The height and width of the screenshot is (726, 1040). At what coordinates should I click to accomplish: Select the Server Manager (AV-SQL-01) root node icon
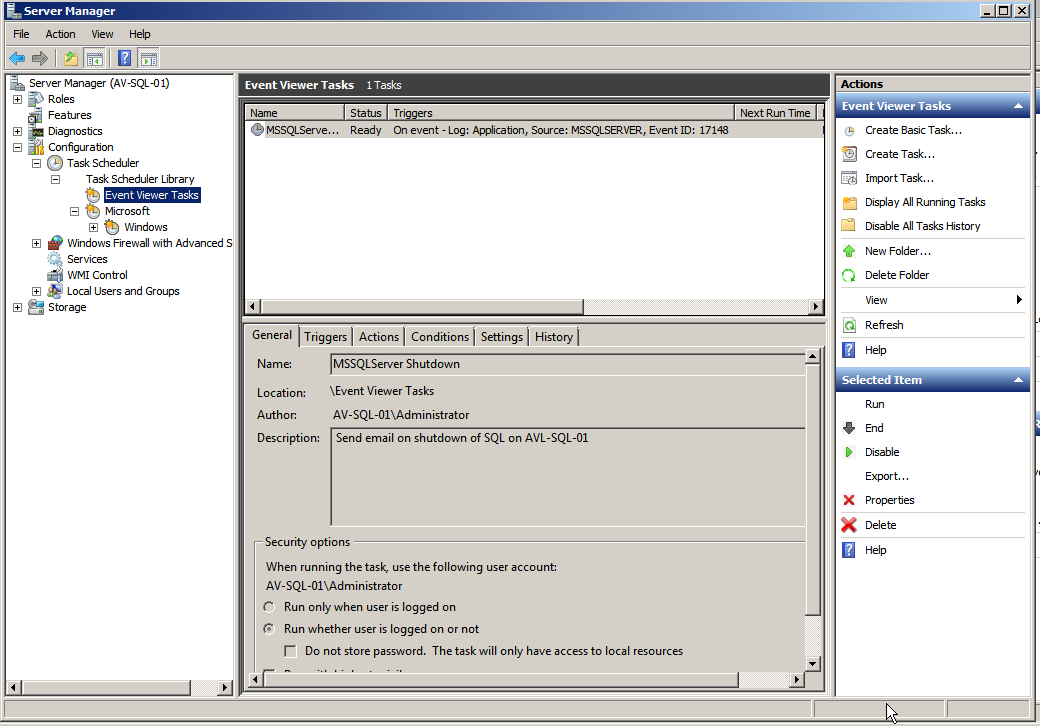point(17,84)
